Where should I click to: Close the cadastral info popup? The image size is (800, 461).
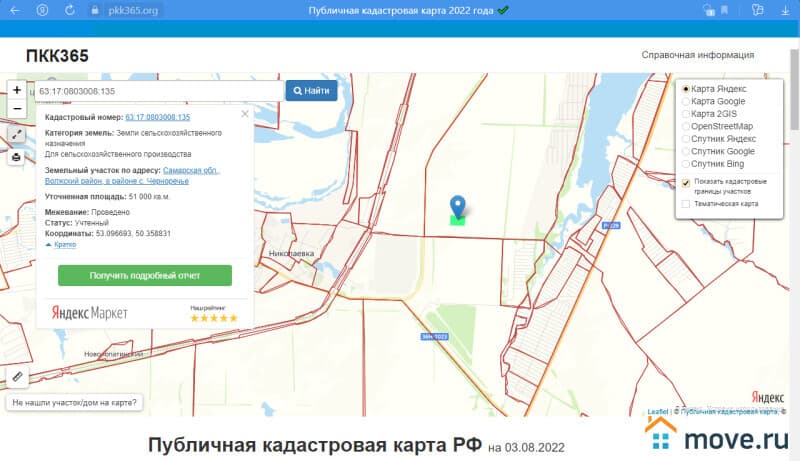(245, 114)
